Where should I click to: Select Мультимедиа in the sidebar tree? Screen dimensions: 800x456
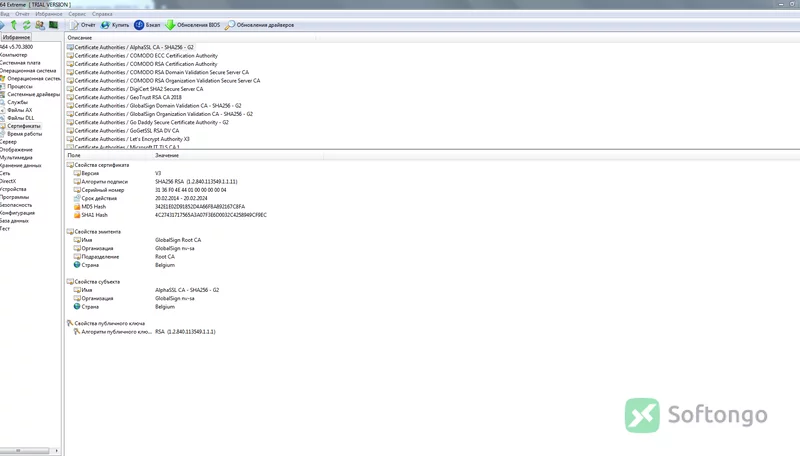click(x=16, y=158)
